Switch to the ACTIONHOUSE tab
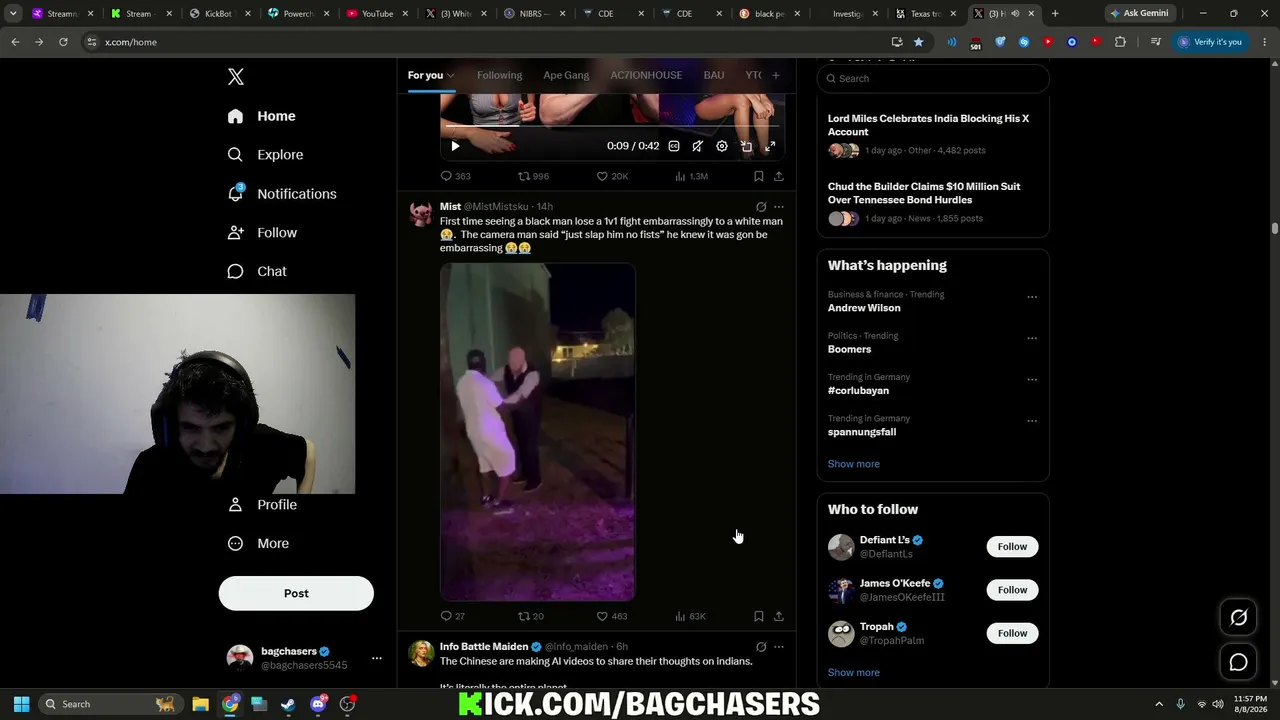This screenshot has width=1280, height=720. pyautogui.click(x=646, y=75)
